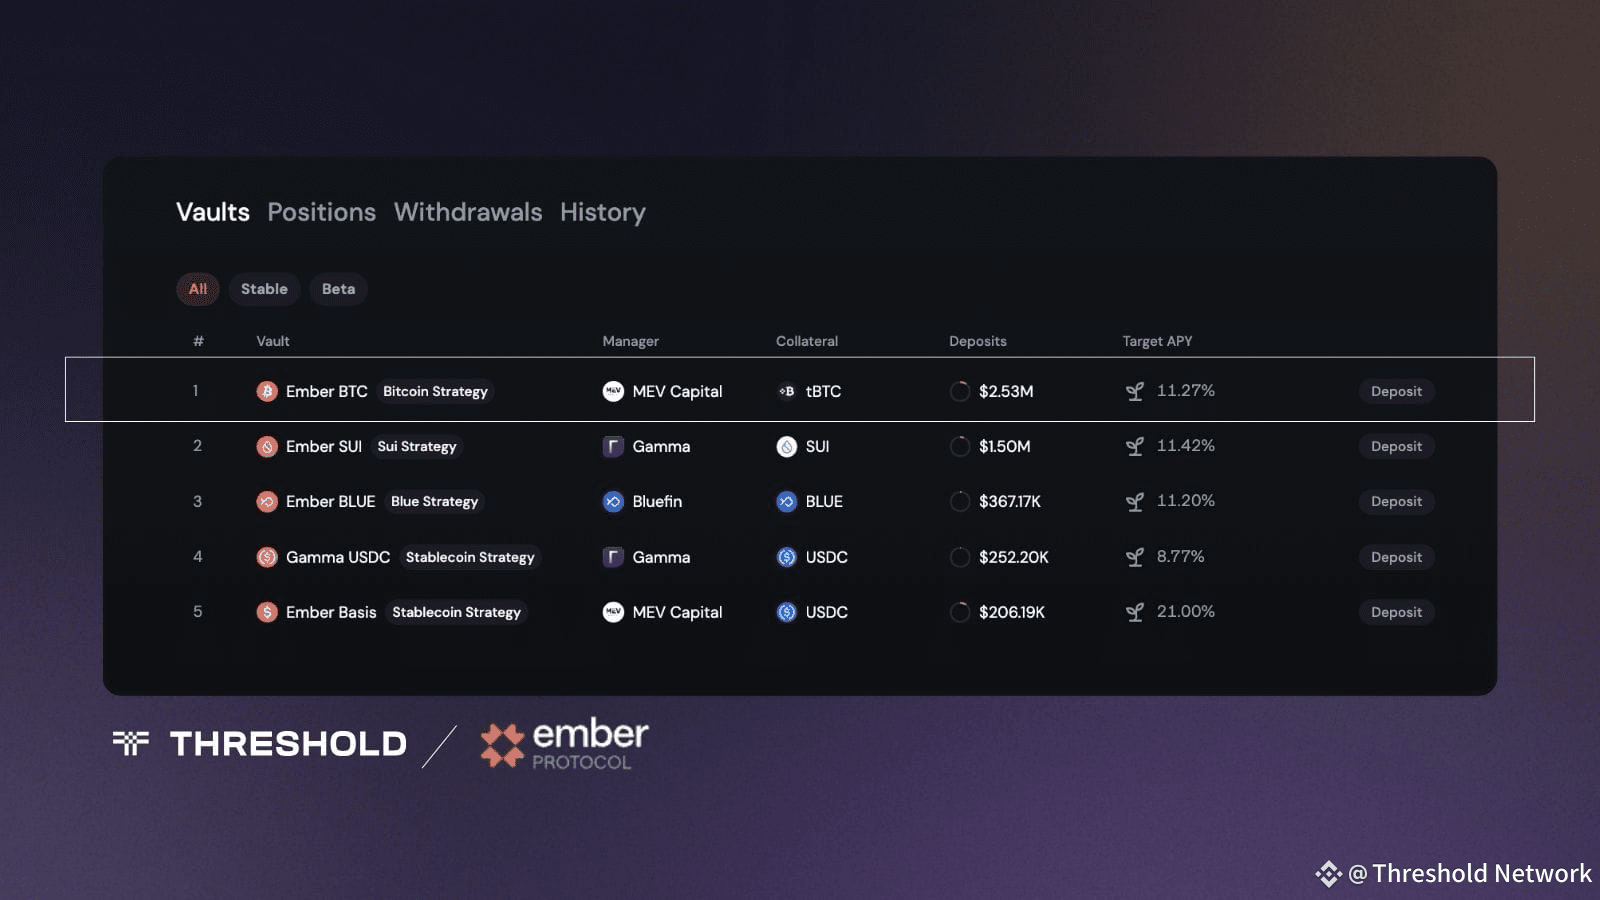The image size is (1600, 900).
Task: Click deposit progress ring next to $2.53M
Action: (960, 391)
